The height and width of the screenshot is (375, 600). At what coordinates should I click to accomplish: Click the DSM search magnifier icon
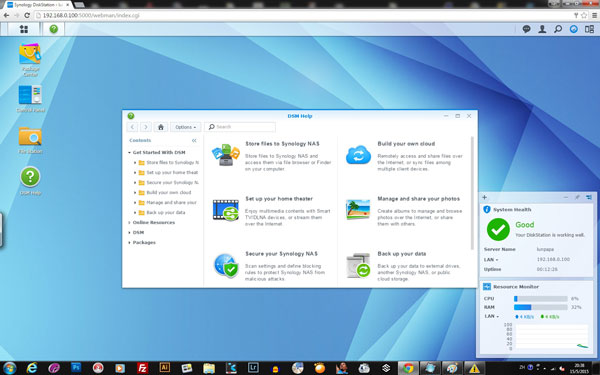(x=558, y=29)
